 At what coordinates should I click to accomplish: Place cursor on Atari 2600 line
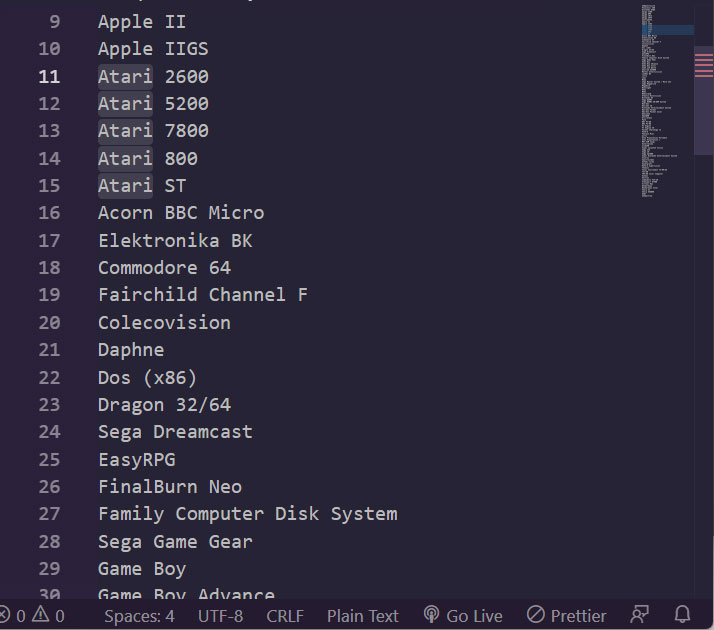(153, 76)
